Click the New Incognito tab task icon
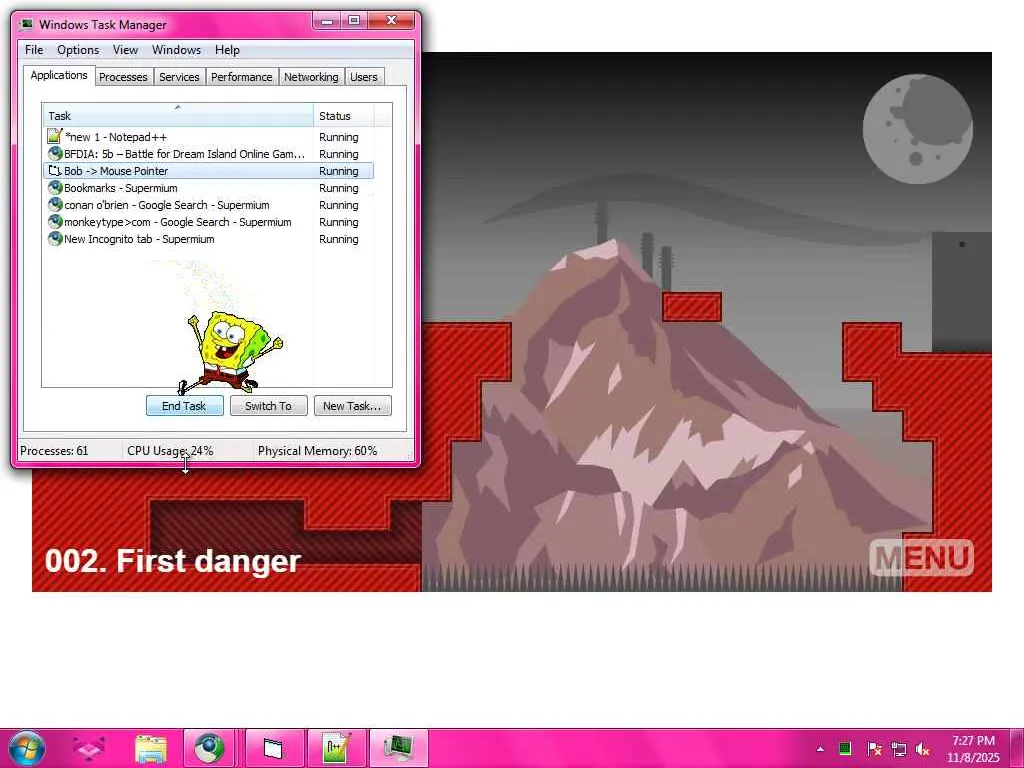1024x768 pixels. tap(55, 238)
